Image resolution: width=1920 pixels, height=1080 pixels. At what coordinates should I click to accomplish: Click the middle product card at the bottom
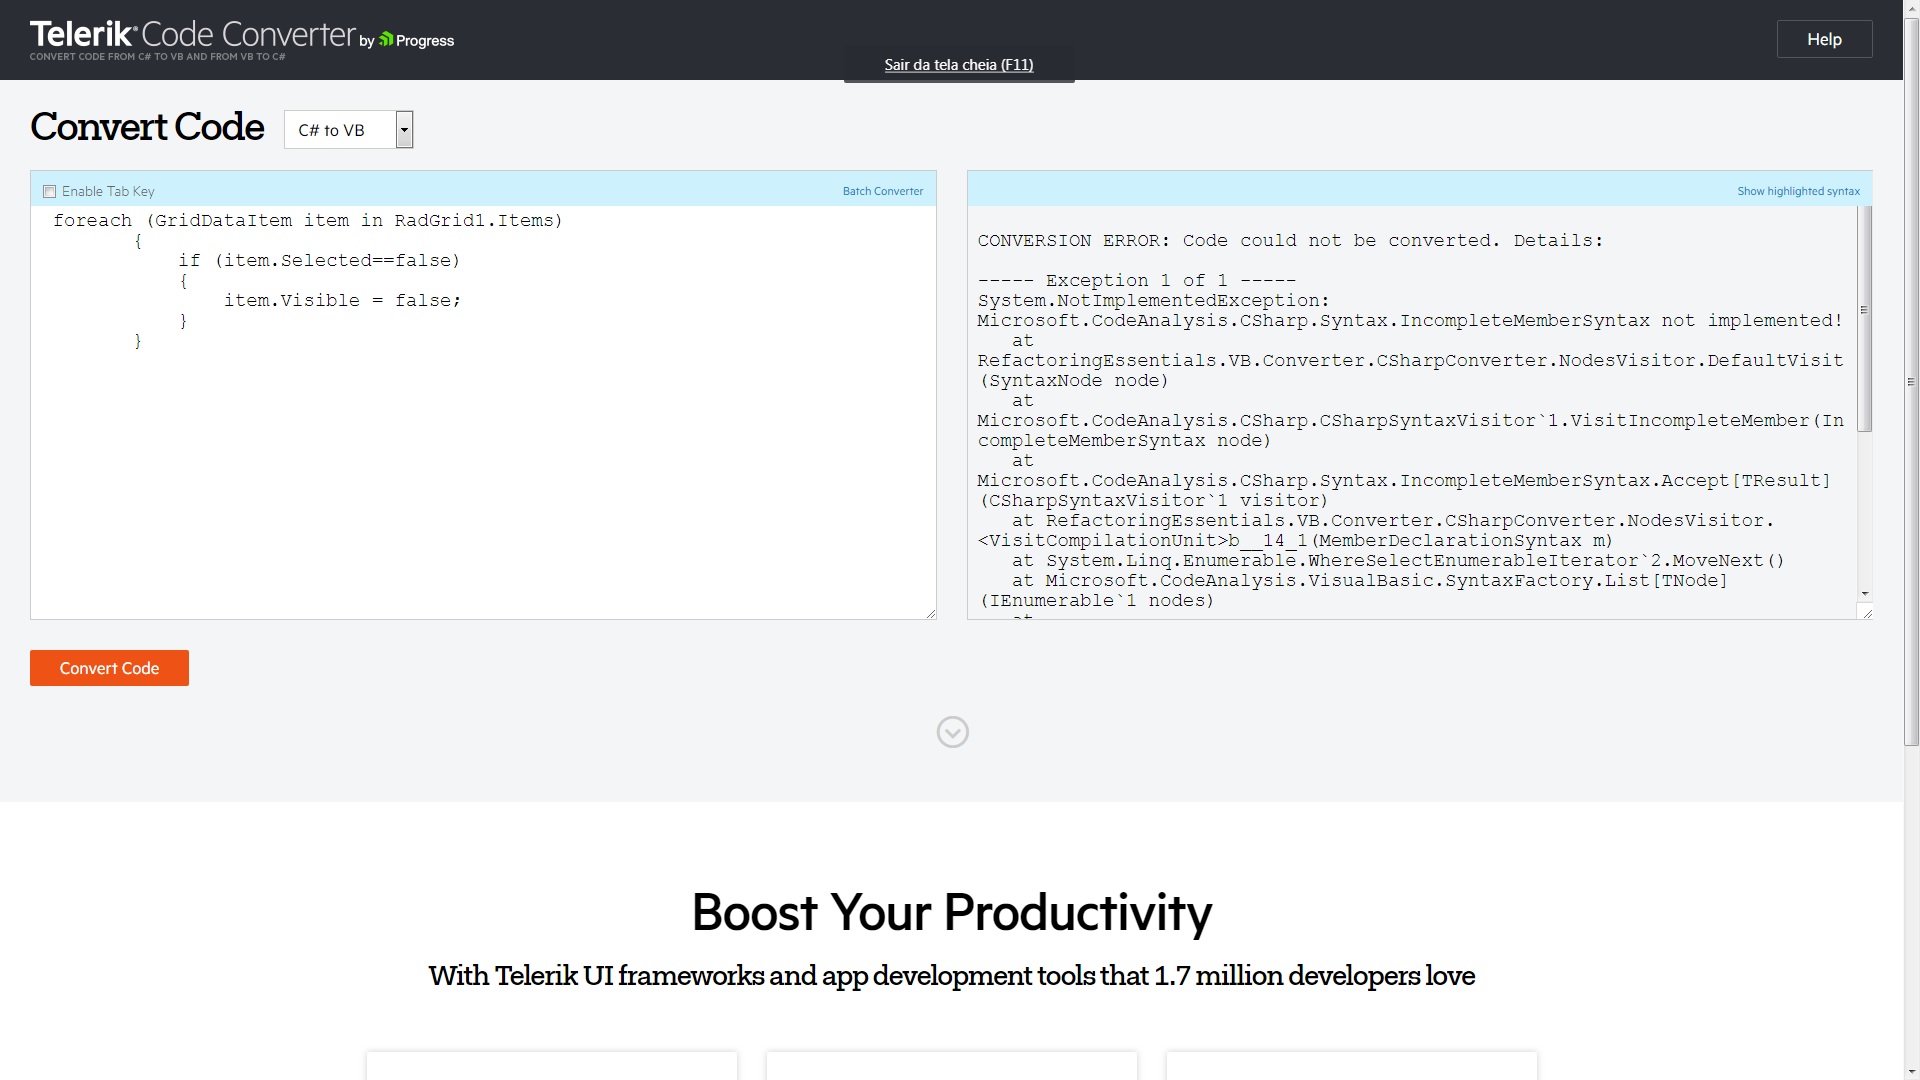(x=951, y=1065)
